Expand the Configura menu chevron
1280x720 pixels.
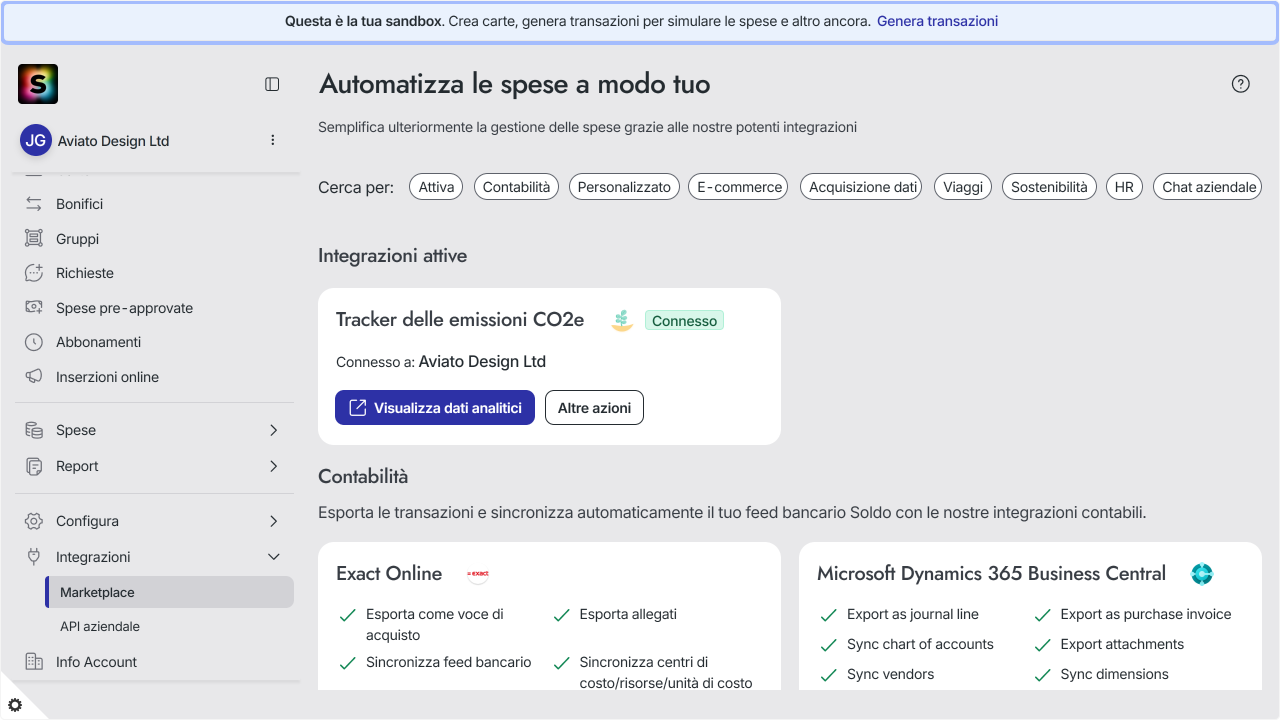click(274, 521)
